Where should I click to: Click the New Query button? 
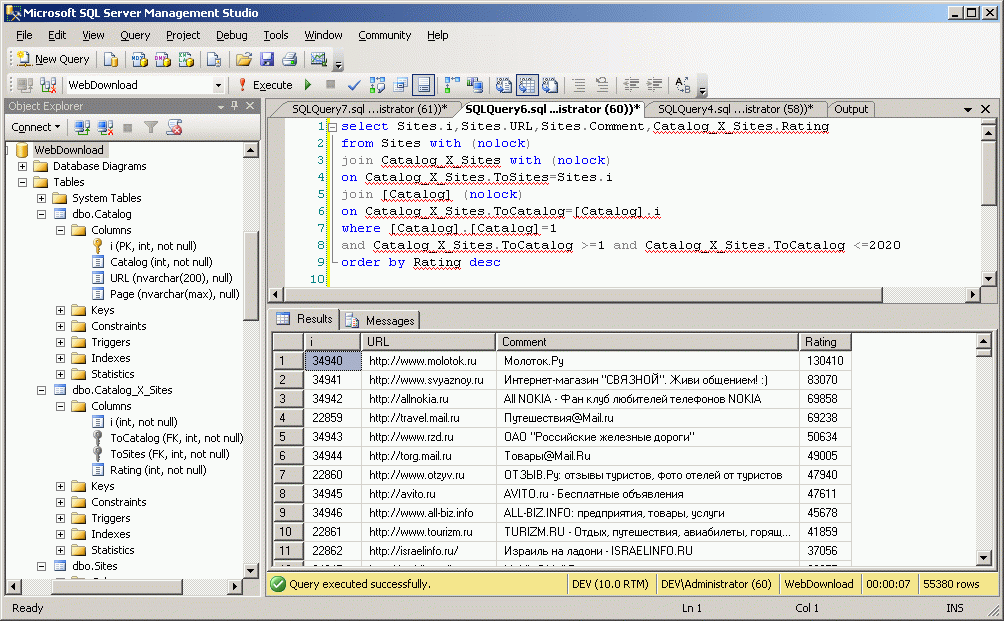[x=53, y=59]
